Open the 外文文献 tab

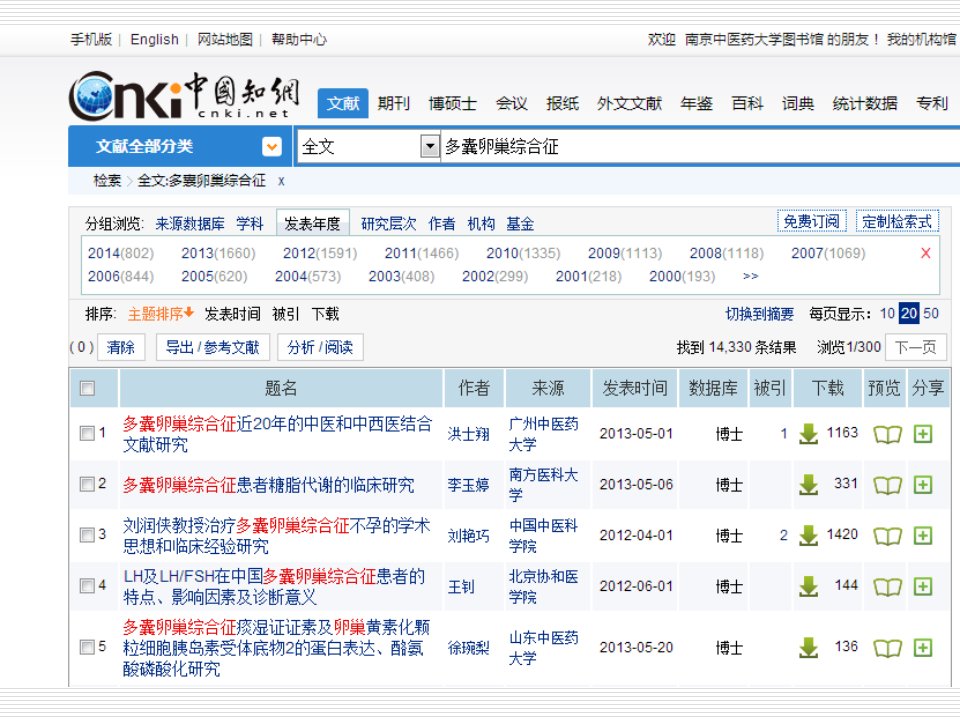[x=629, y=103]
